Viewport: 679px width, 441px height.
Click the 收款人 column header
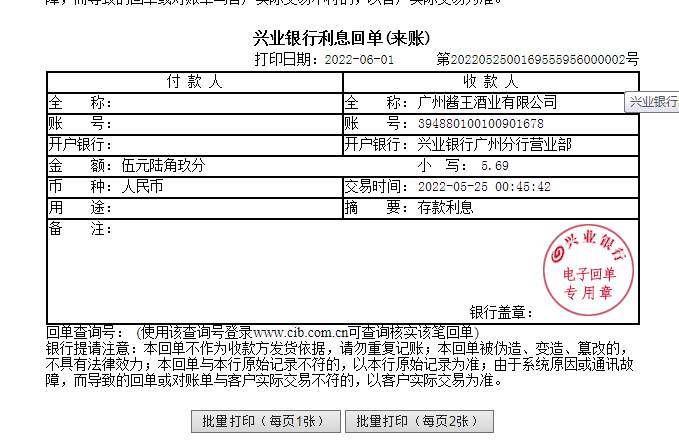[491, 81]
